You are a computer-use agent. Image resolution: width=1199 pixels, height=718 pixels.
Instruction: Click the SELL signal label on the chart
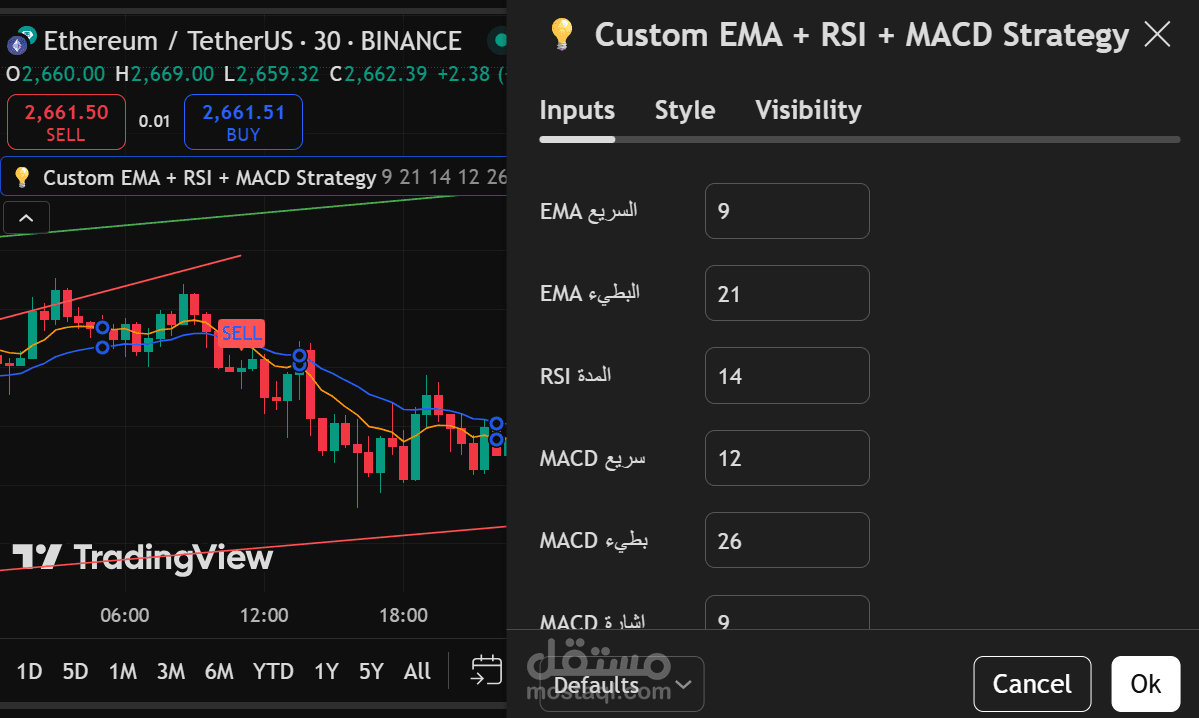(x=241, y=333)
